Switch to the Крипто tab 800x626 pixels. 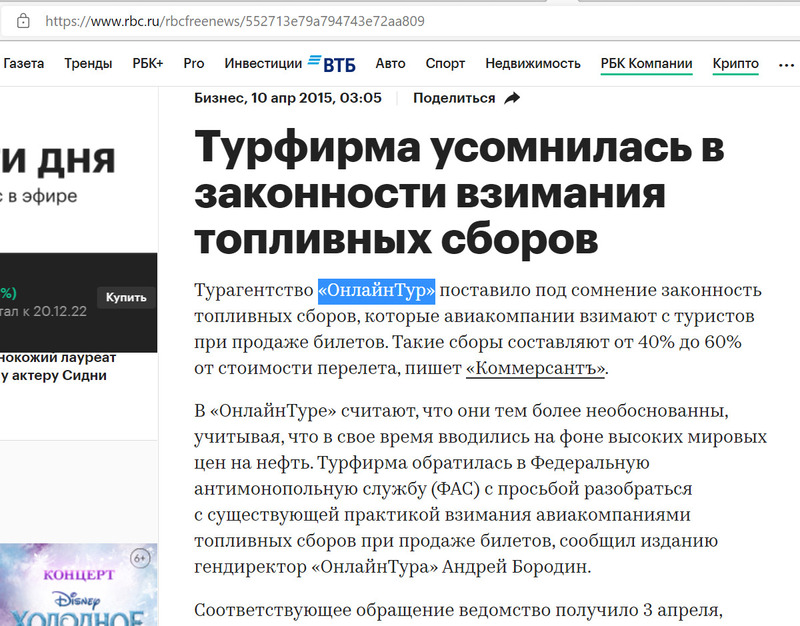735,63
